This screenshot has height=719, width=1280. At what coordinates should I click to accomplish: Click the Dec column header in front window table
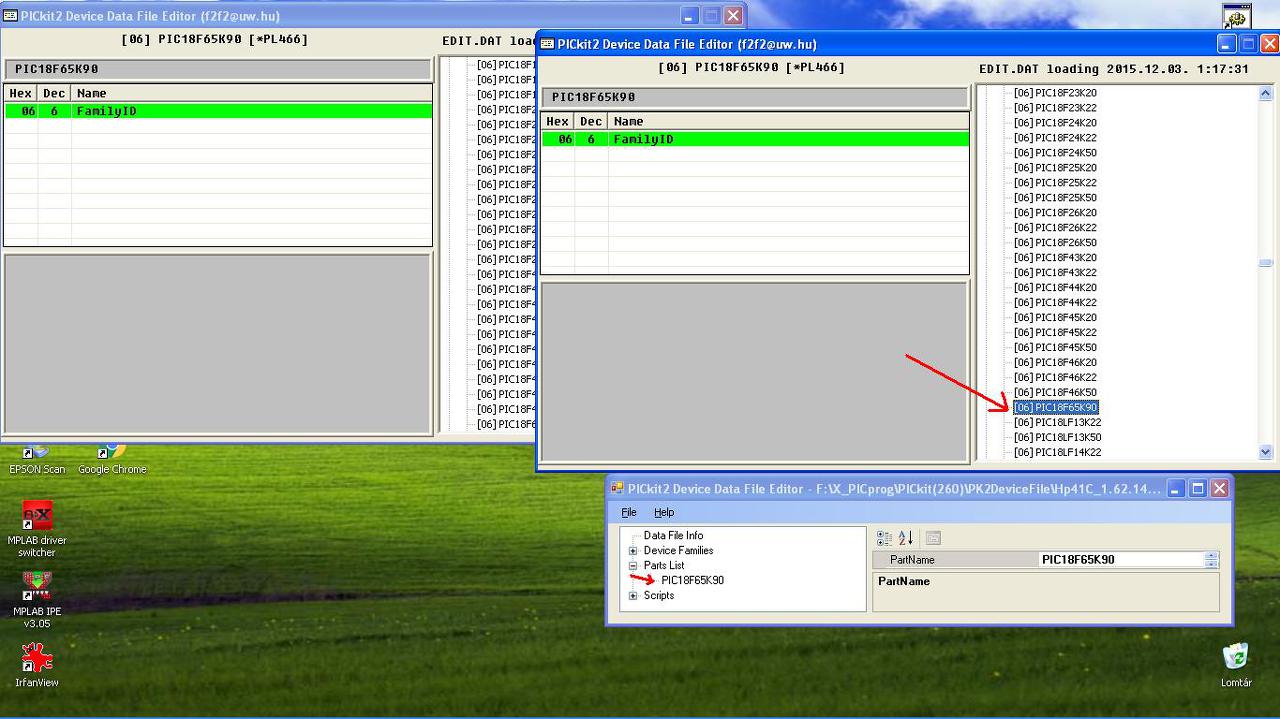[x=591, y=121]
